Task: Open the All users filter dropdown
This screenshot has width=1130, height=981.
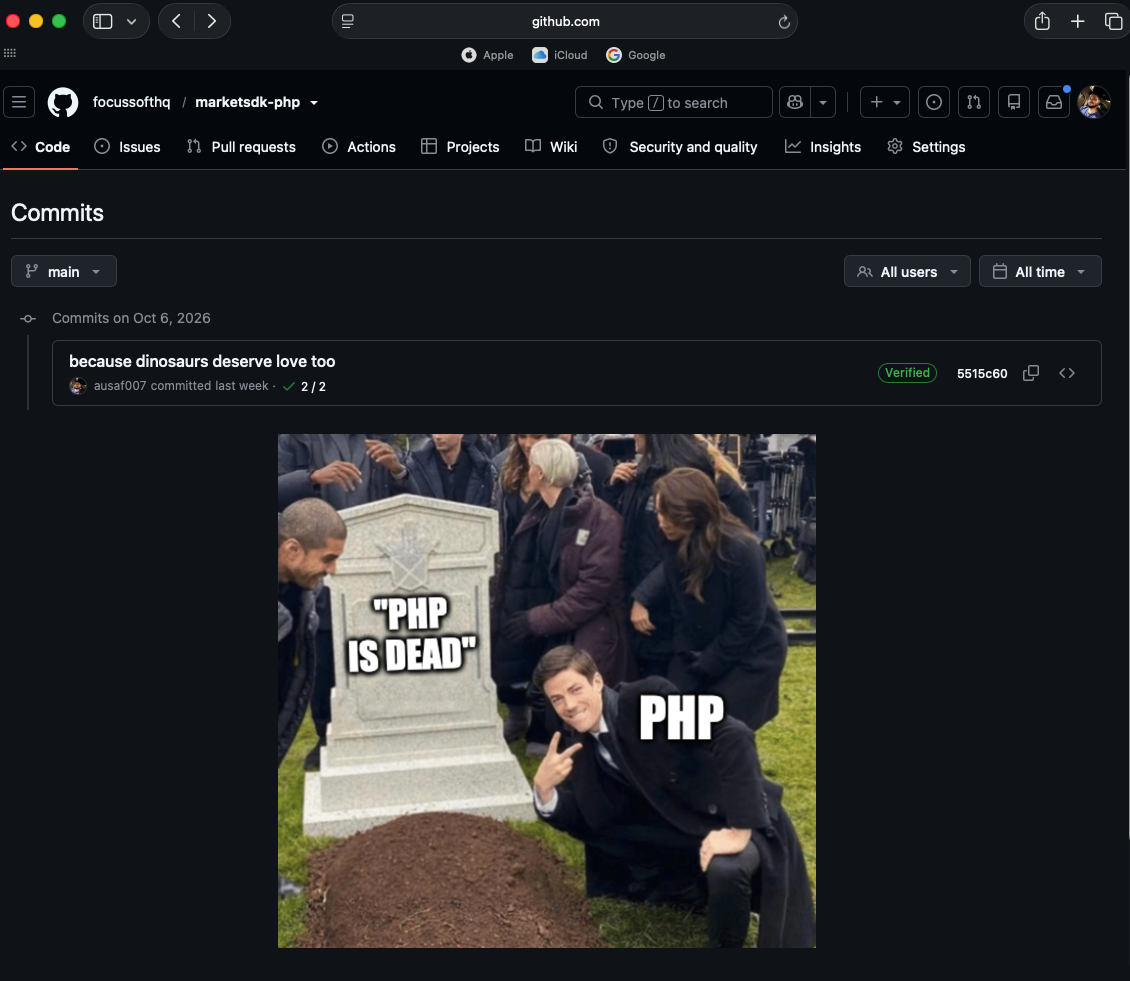Action: point(907,272)
